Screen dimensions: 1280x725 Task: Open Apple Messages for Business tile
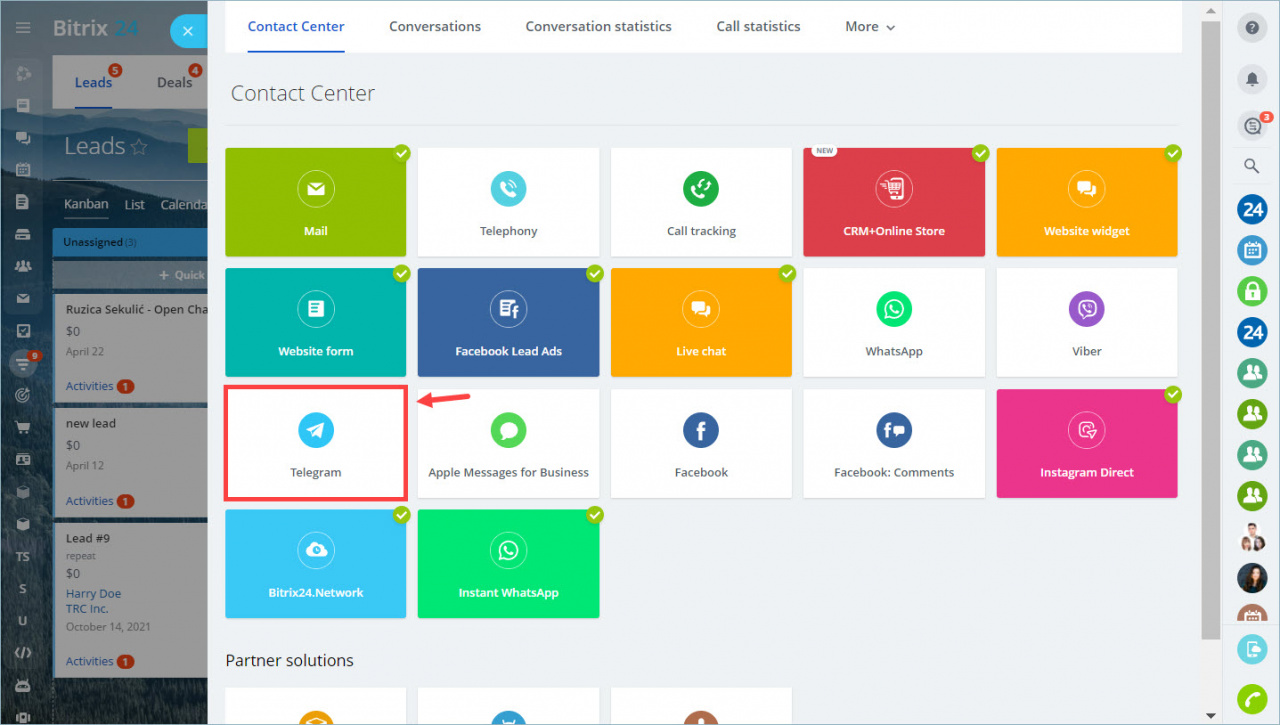click(508, 443)
